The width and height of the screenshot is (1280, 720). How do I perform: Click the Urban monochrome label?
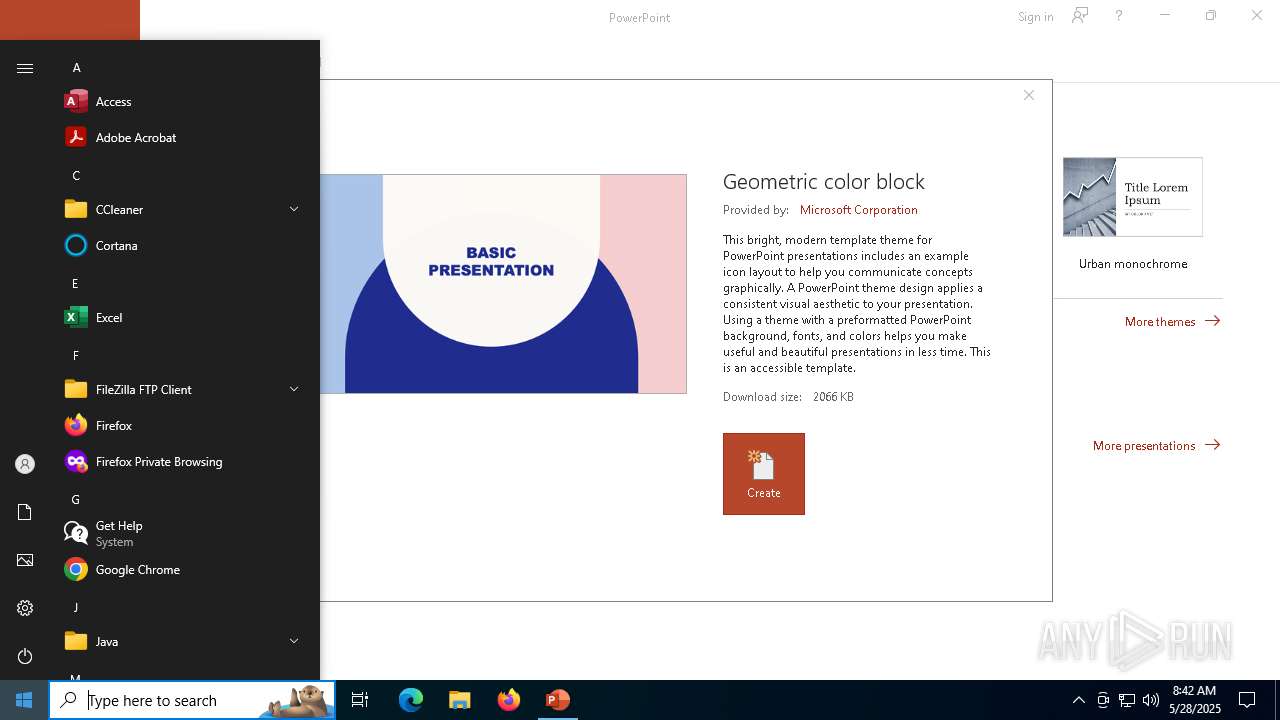[x=1133, y=264]
